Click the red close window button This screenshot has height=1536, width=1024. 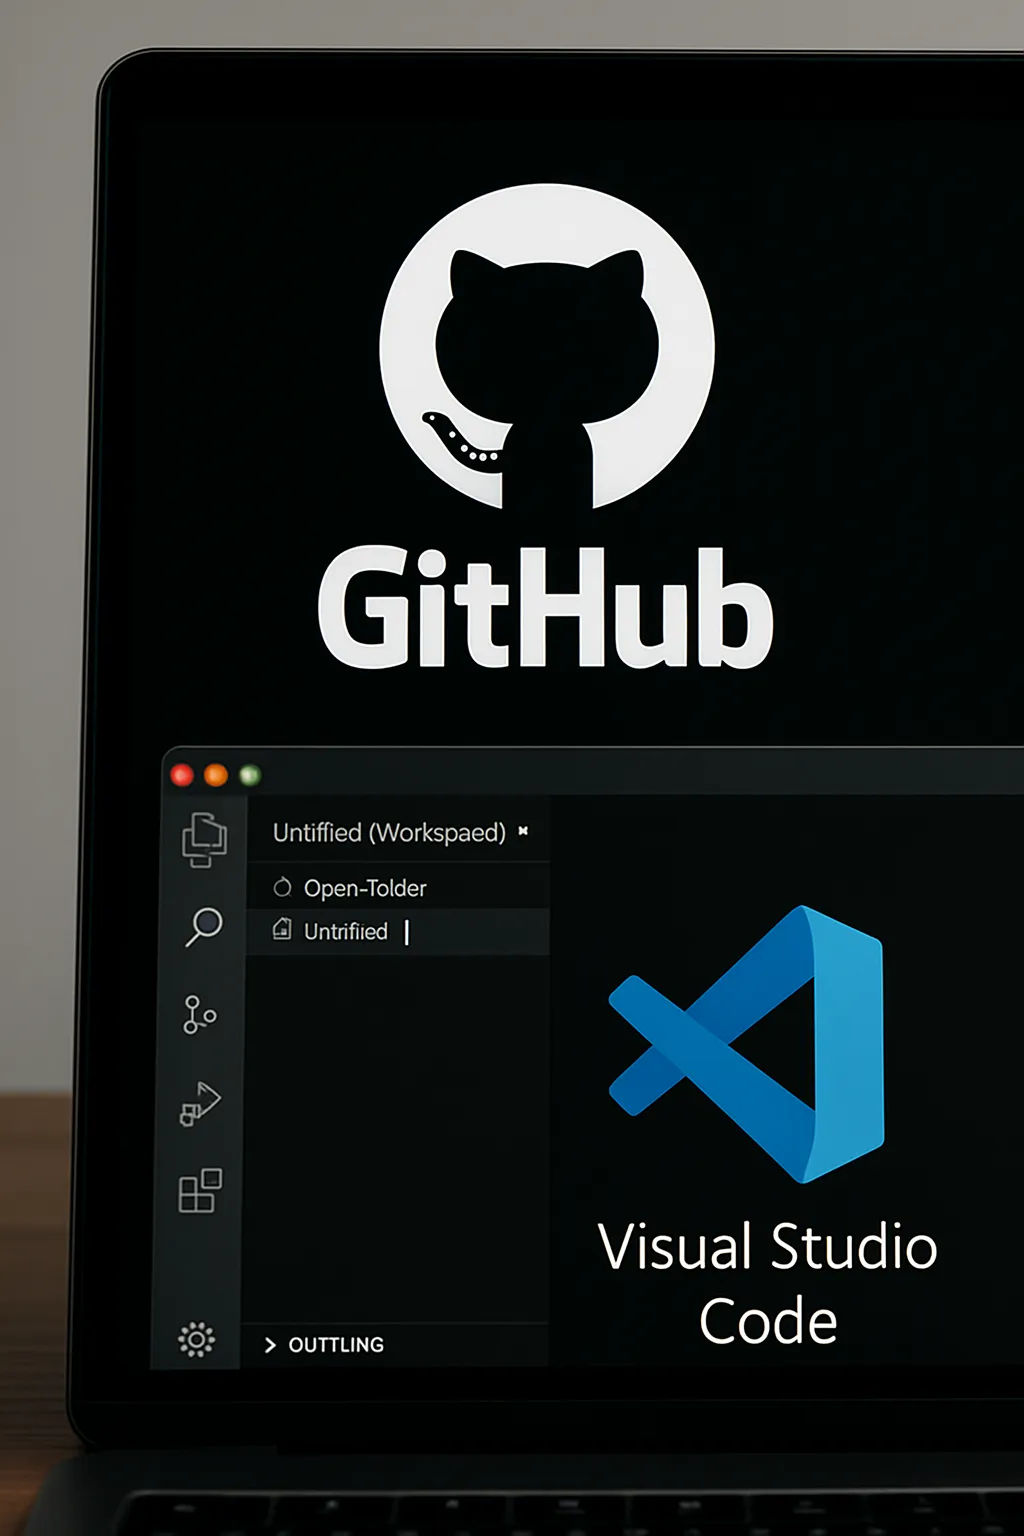(x=182, y=775)
